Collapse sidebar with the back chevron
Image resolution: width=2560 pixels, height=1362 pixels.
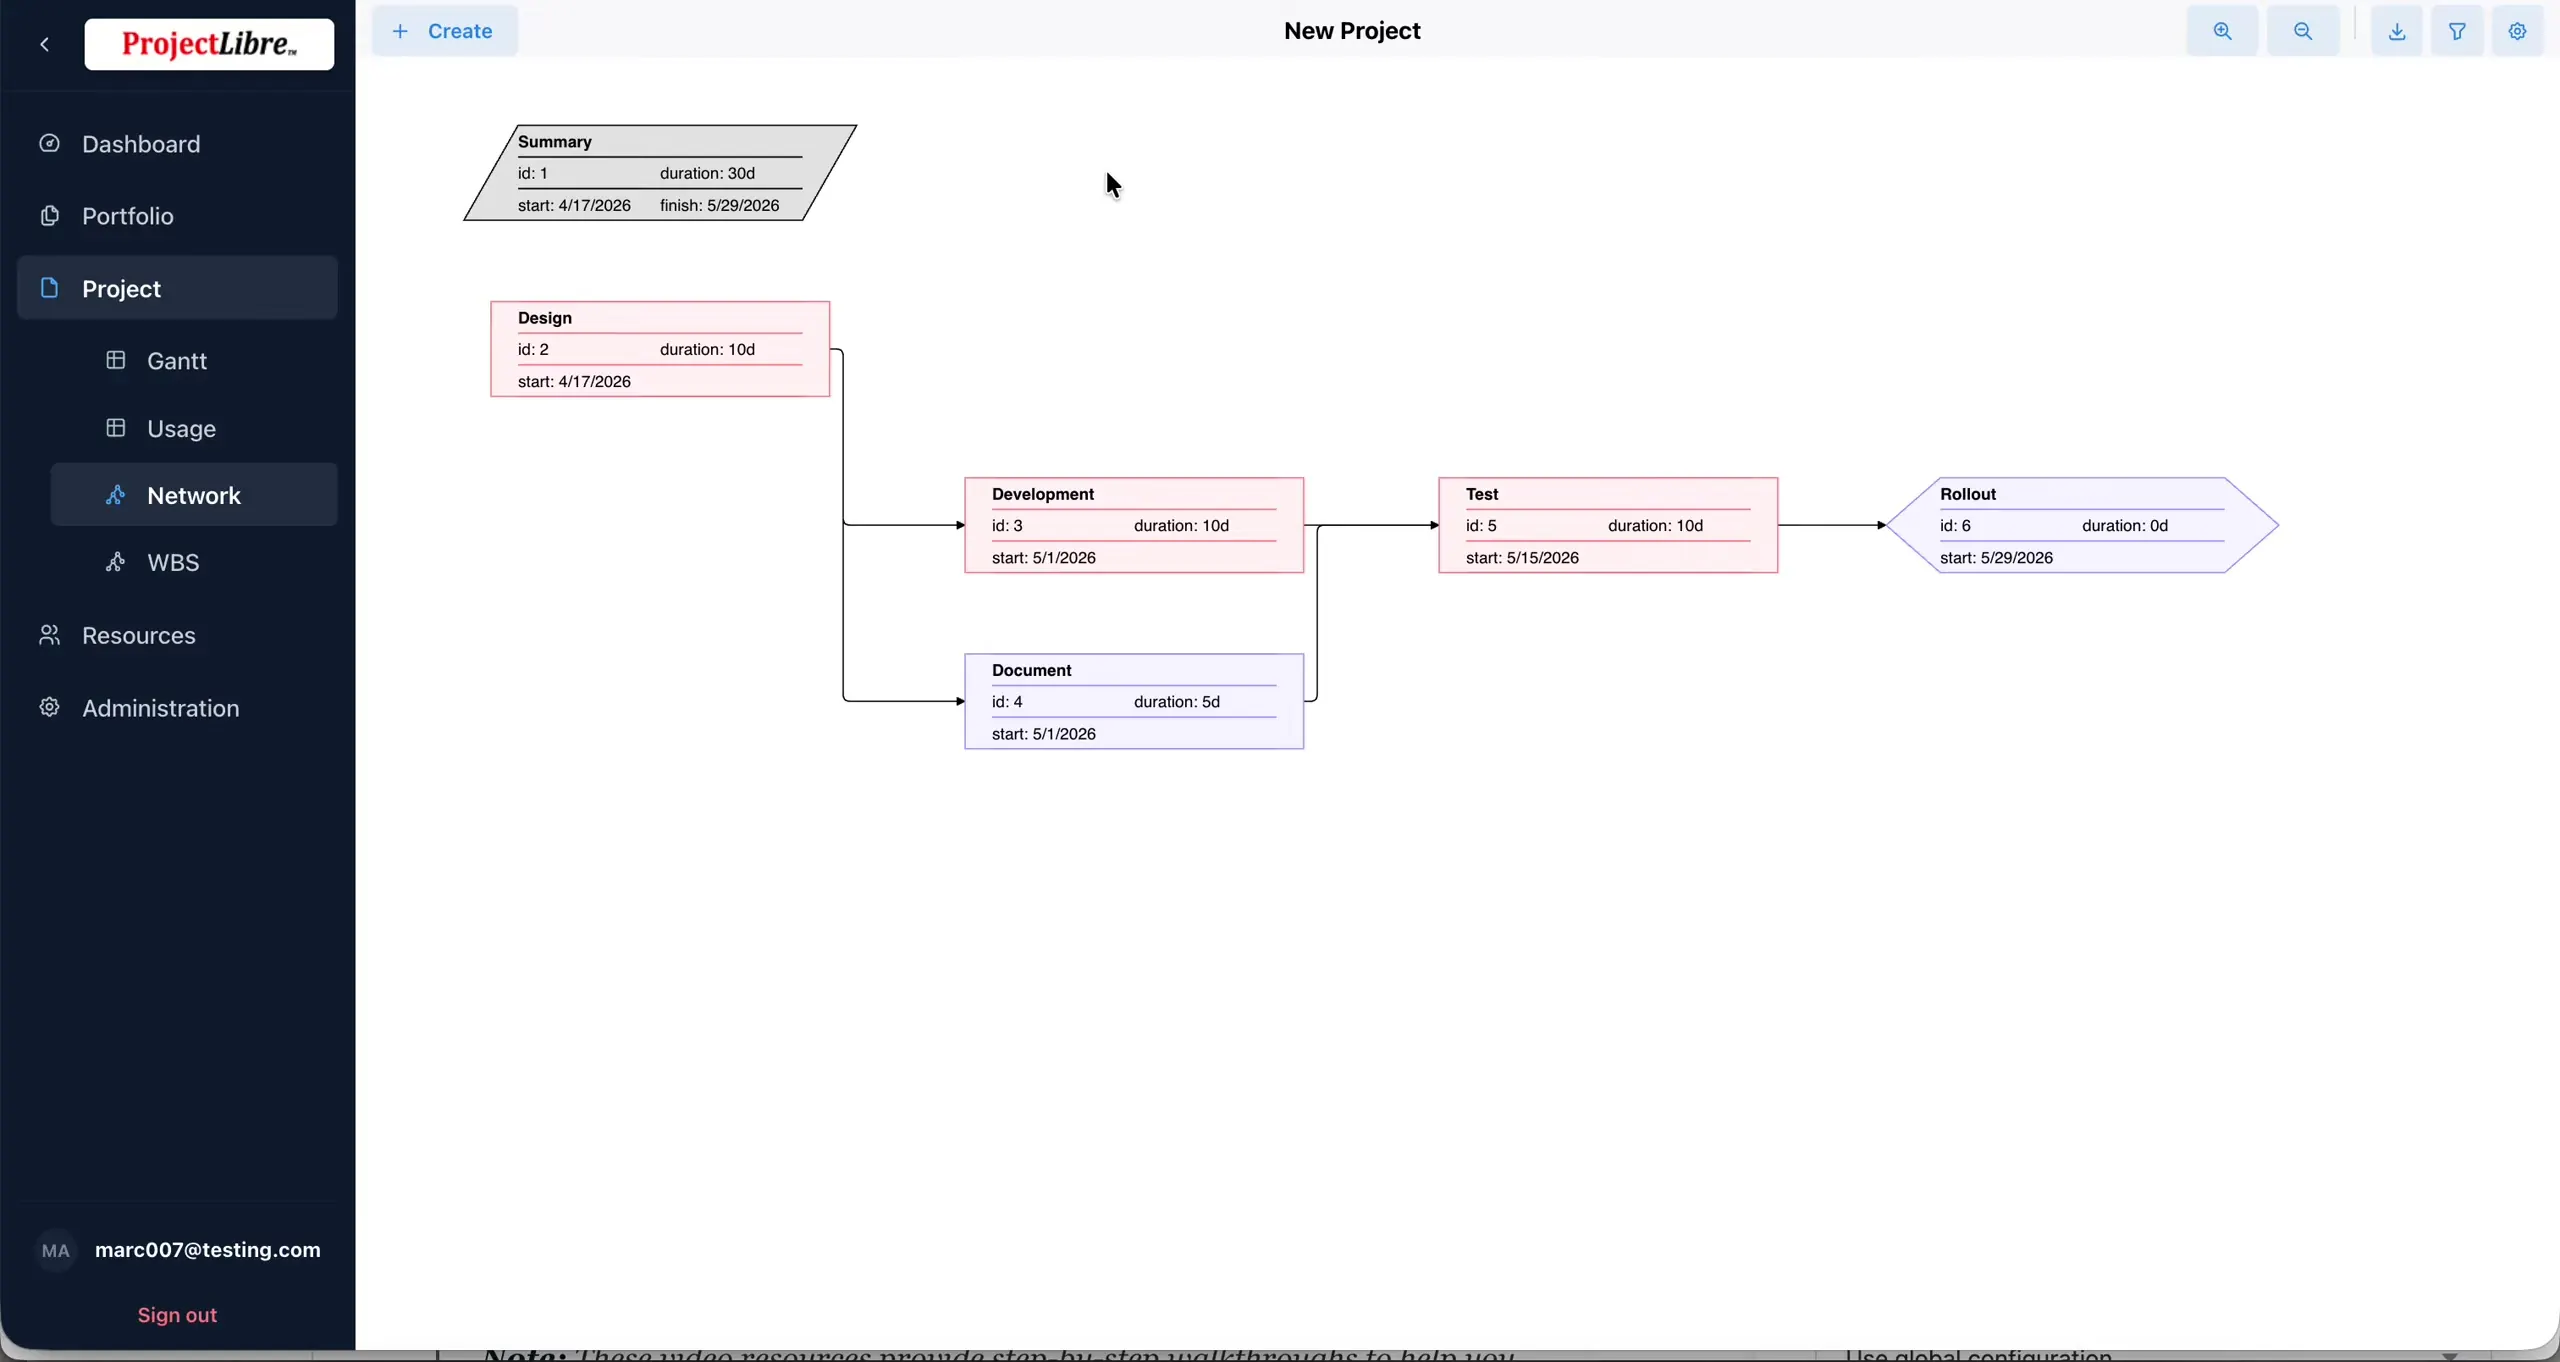tap(44, 44)
